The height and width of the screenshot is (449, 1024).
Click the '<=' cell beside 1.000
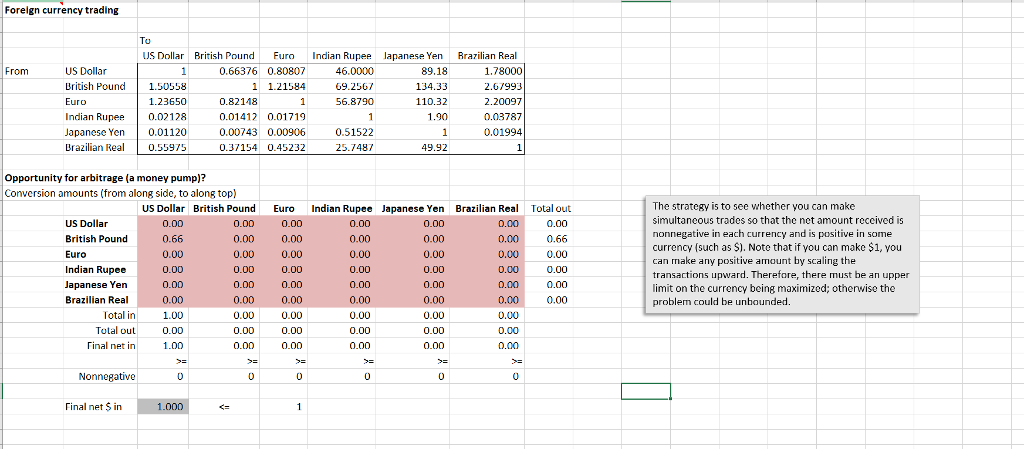(x=224, y=406)
